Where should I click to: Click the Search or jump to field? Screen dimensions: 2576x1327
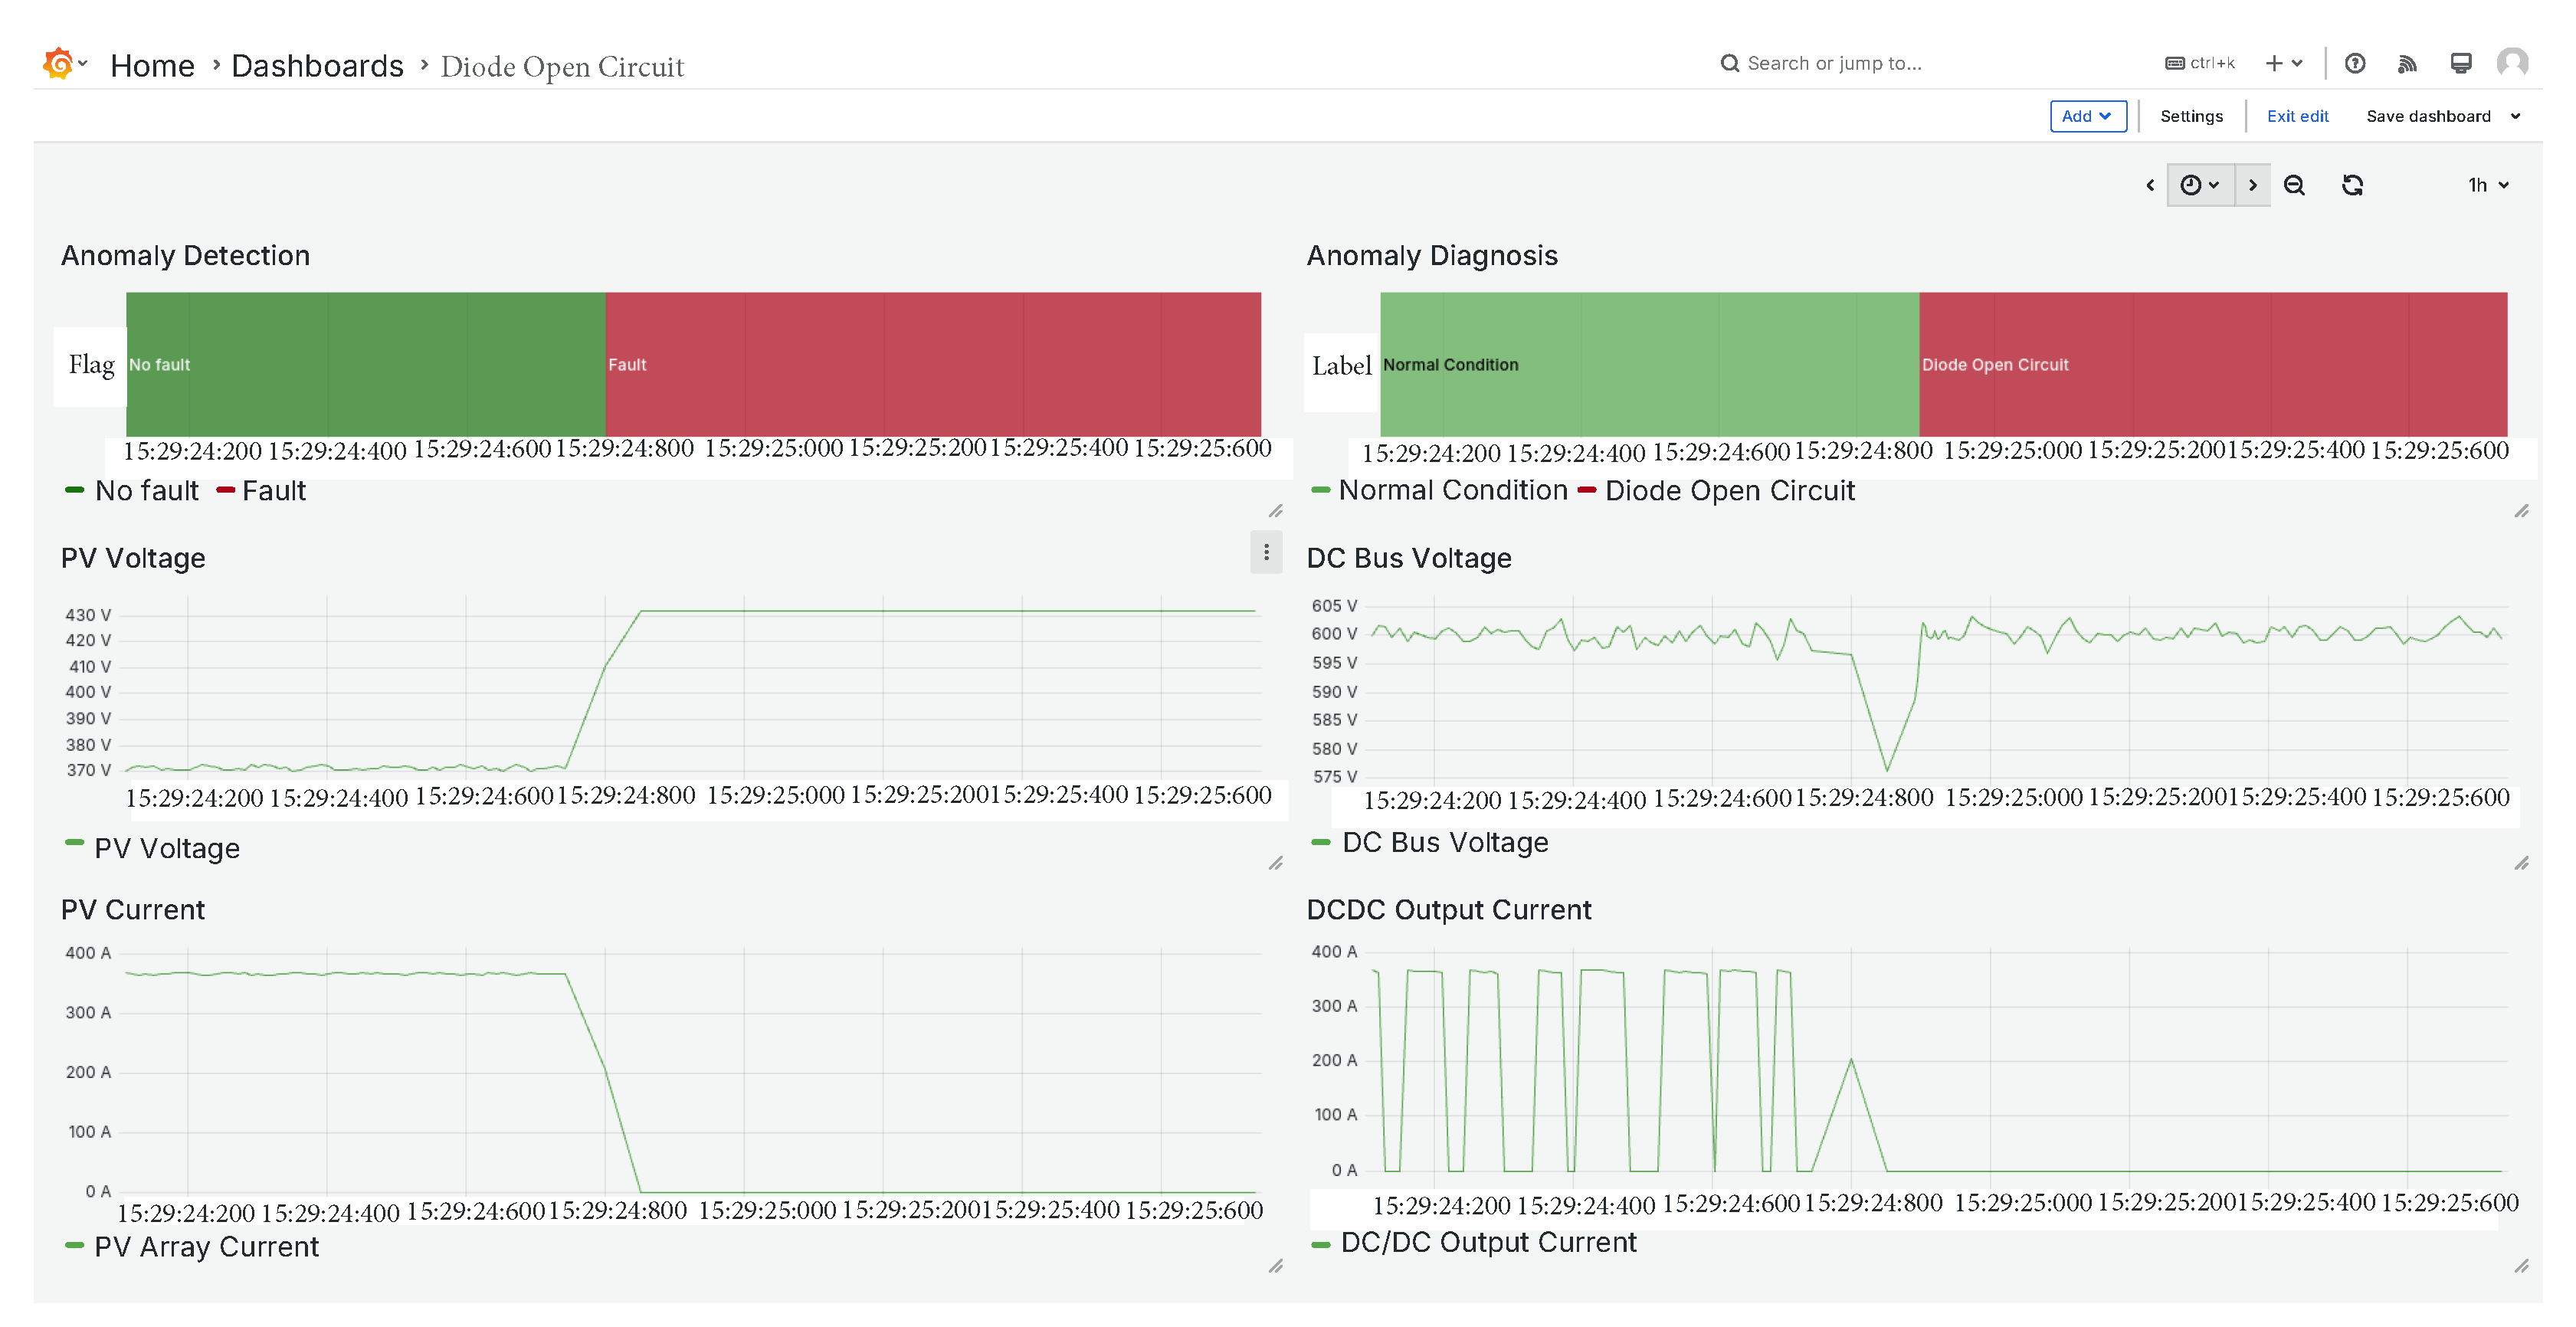1833,64
